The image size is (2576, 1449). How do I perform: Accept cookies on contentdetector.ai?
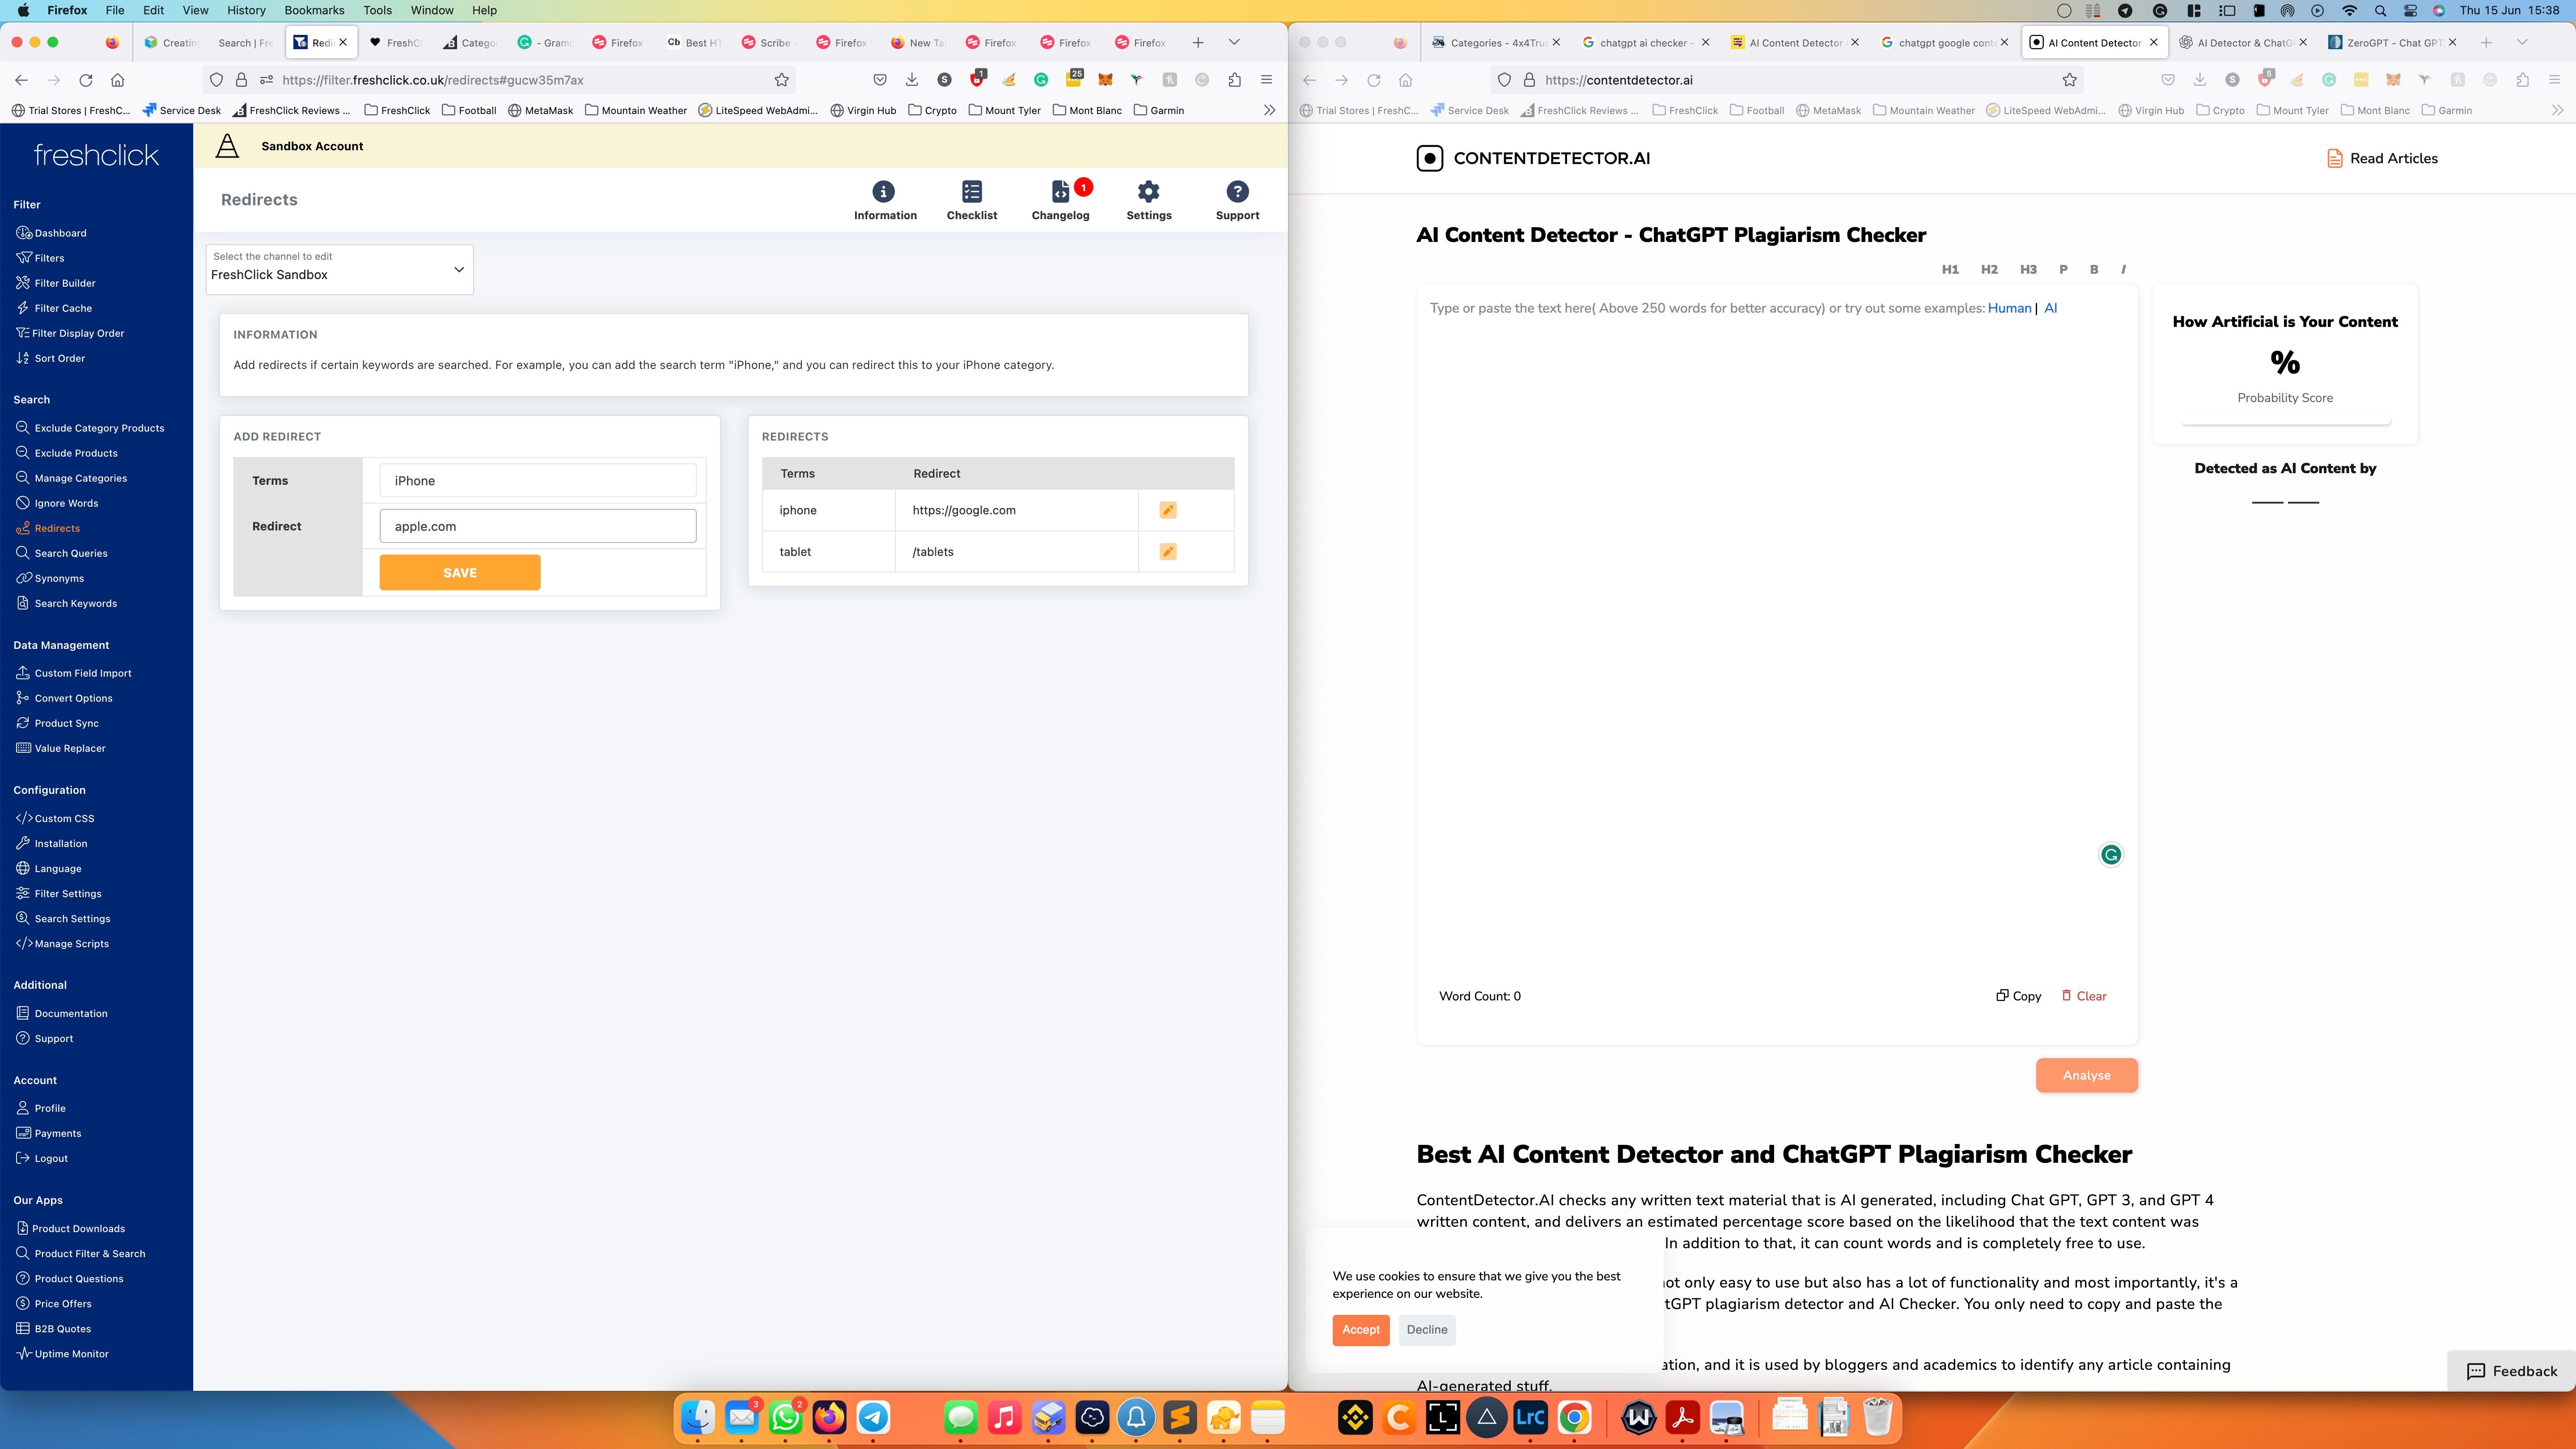1360,1329
